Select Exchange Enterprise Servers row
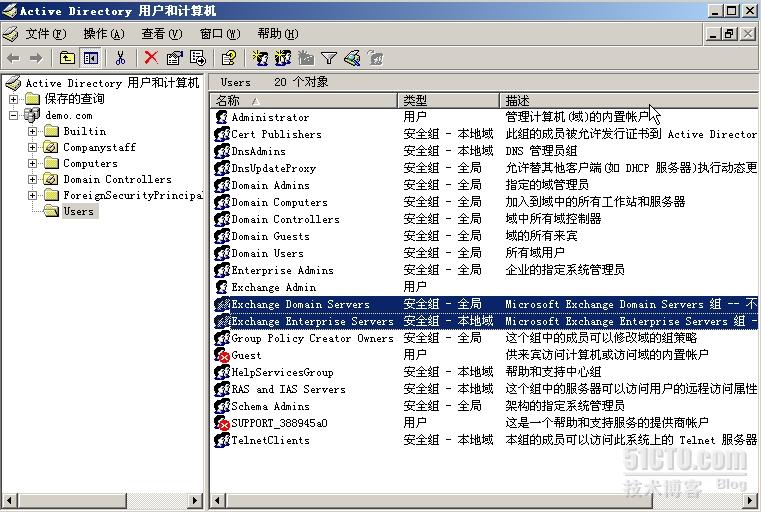This screenshot has width=761, height=512. (485, 321)
